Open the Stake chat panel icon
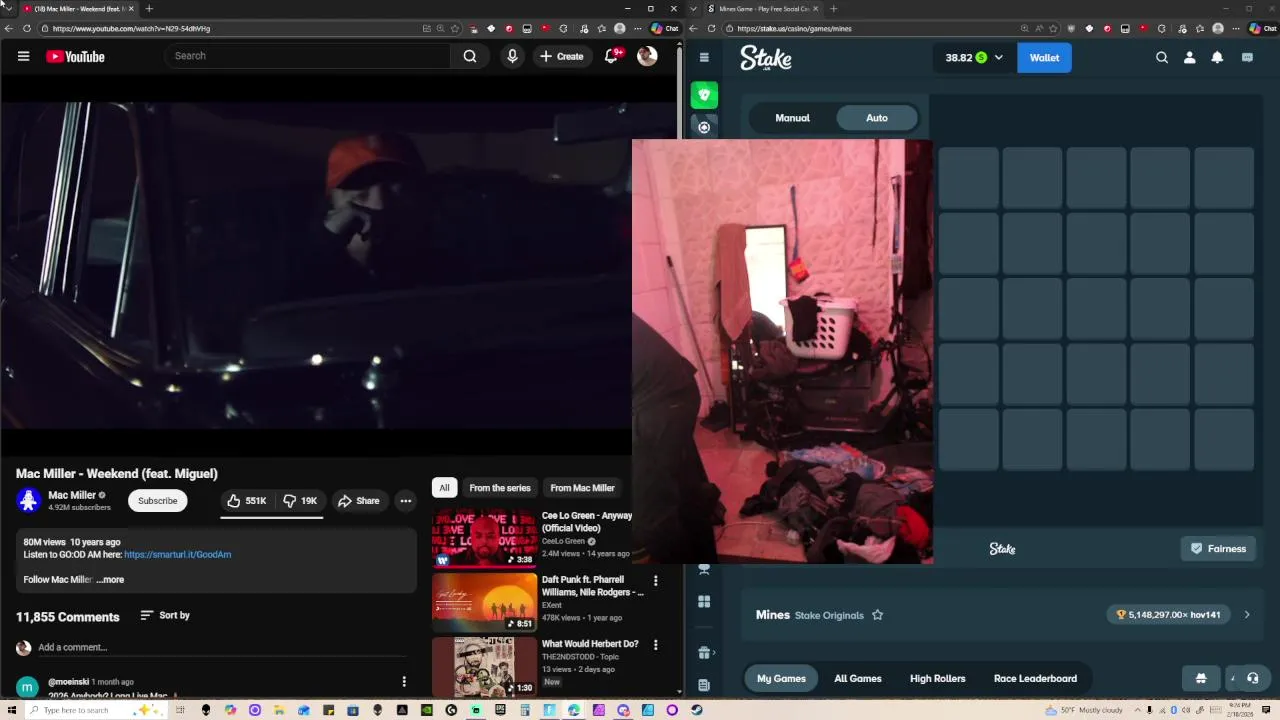The width and height of the screenshot is (1280, 720). point(1247,57)
